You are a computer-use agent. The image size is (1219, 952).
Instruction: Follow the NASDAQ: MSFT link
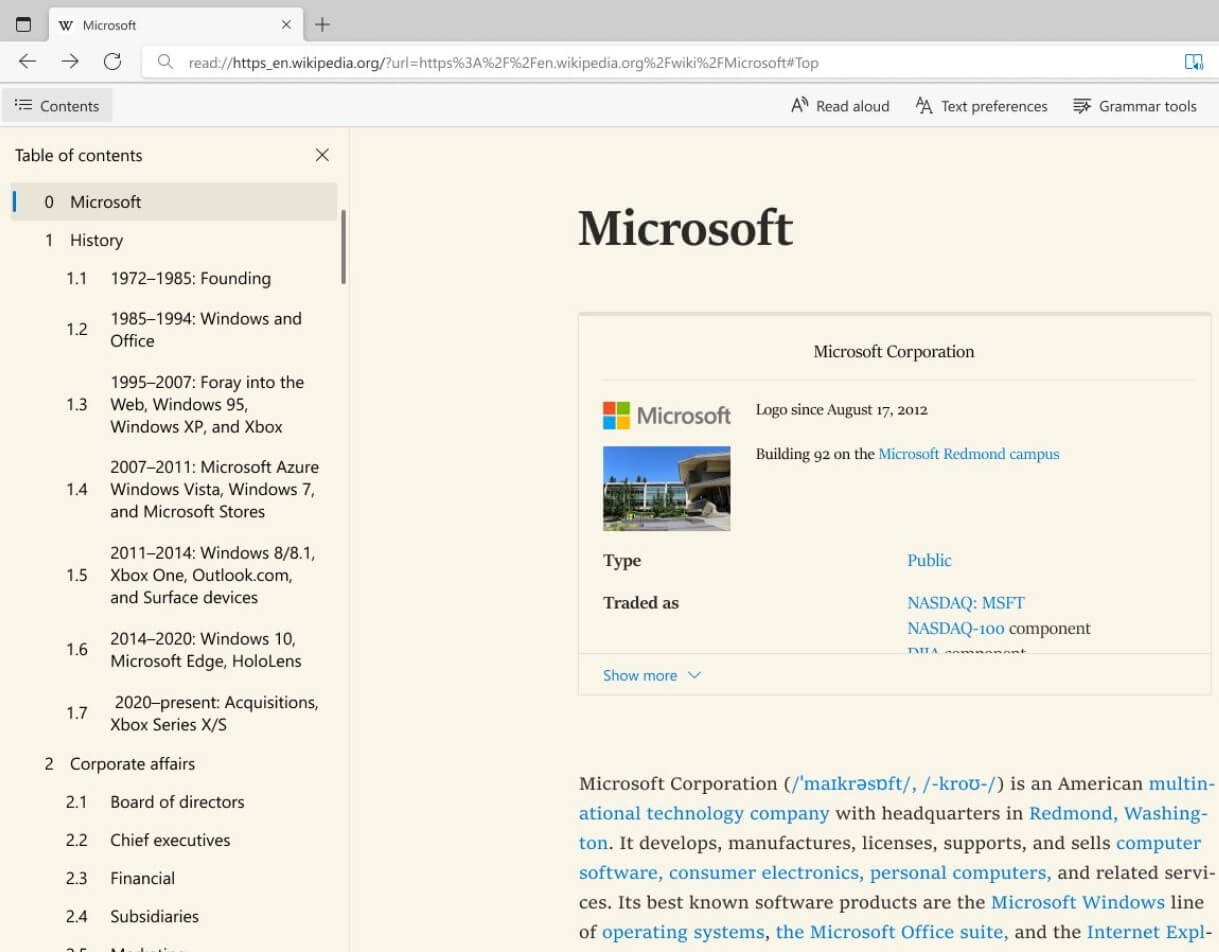966,603
